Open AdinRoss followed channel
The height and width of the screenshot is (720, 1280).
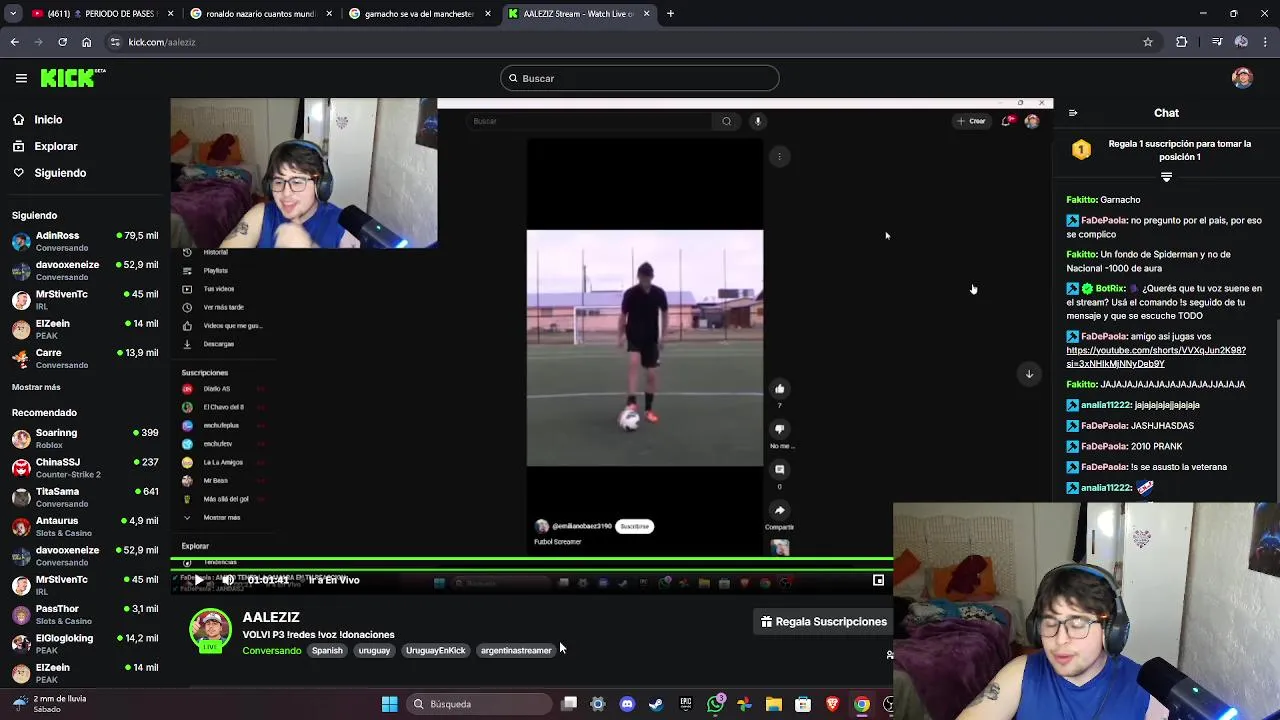[x=85, y=241]
